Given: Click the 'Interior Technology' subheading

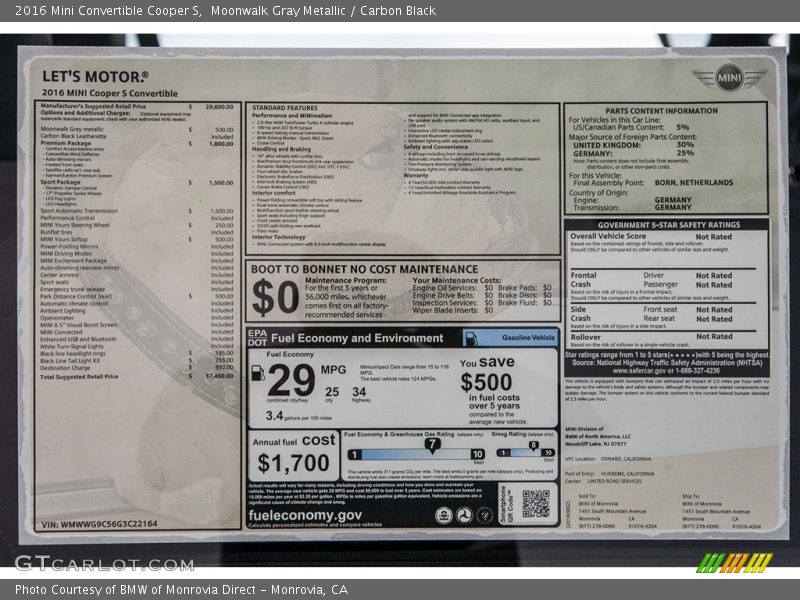Looking at the screenshot, I should (279, 237).
